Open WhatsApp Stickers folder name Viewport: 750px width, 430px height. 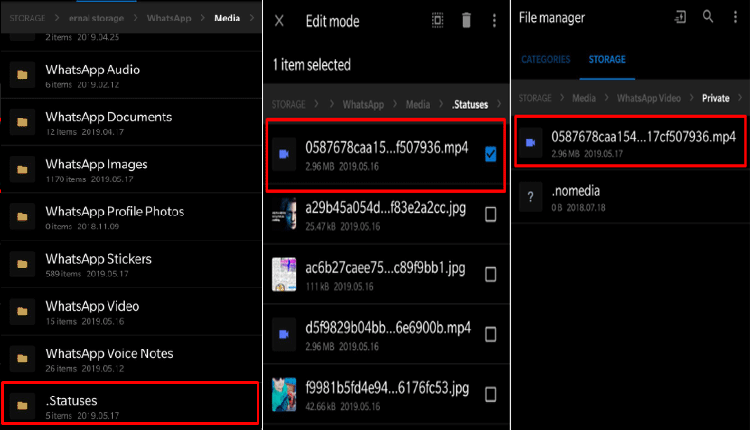tap(99, 259)
